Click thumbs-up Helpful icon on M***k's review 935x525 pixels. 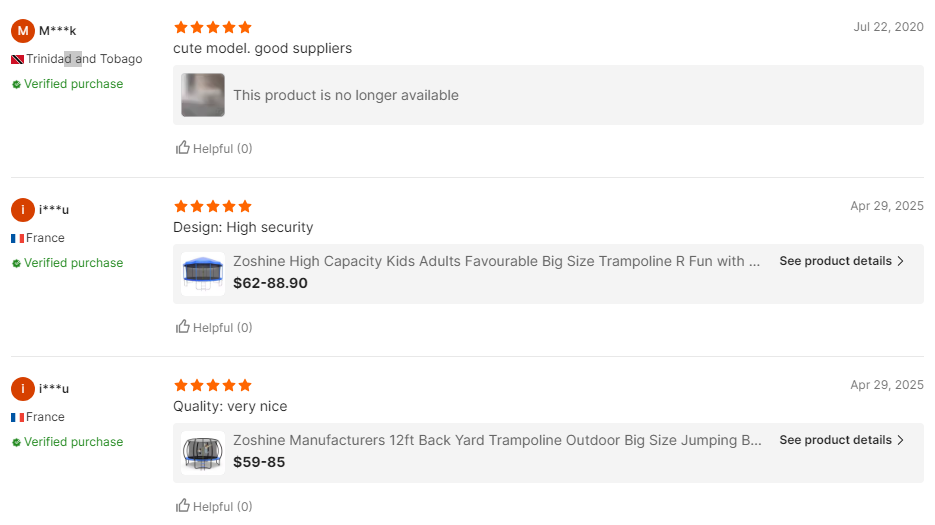(x=183, y=148)
